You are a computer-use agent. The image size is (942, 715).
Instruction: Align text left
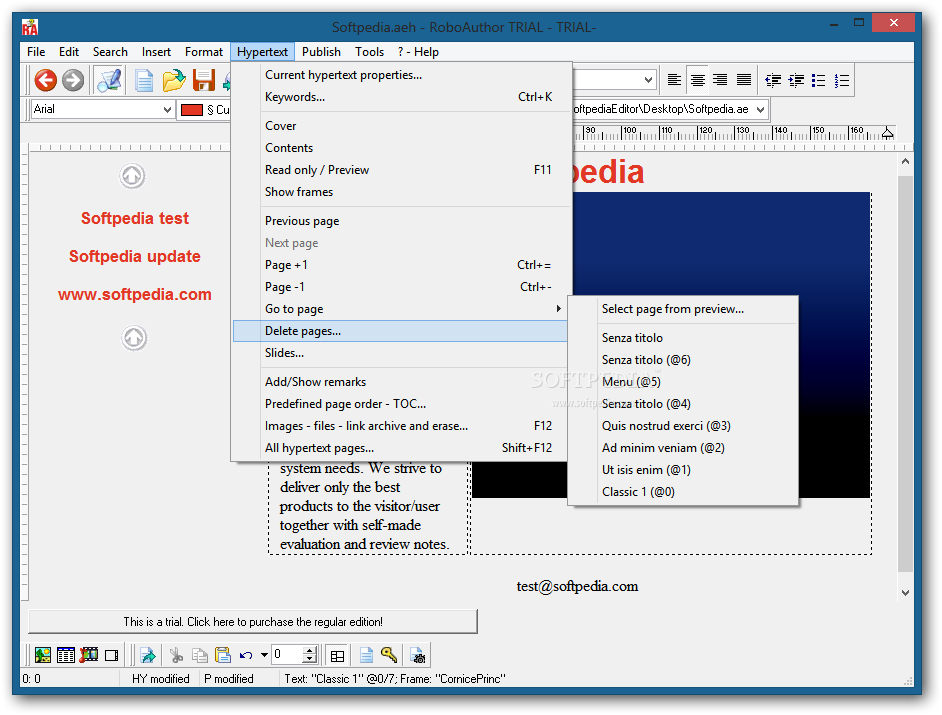pyautogui.click(x=674, y=80)
